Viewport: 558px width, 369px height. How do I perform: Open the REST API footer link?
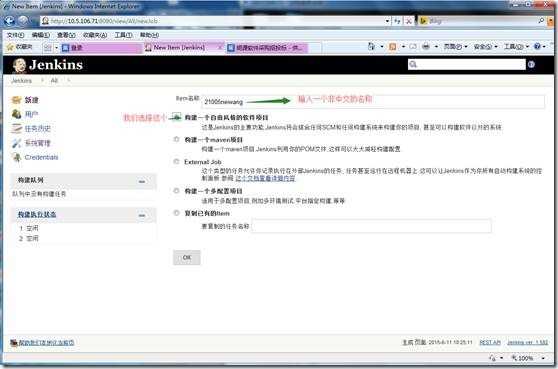point(490,342)
